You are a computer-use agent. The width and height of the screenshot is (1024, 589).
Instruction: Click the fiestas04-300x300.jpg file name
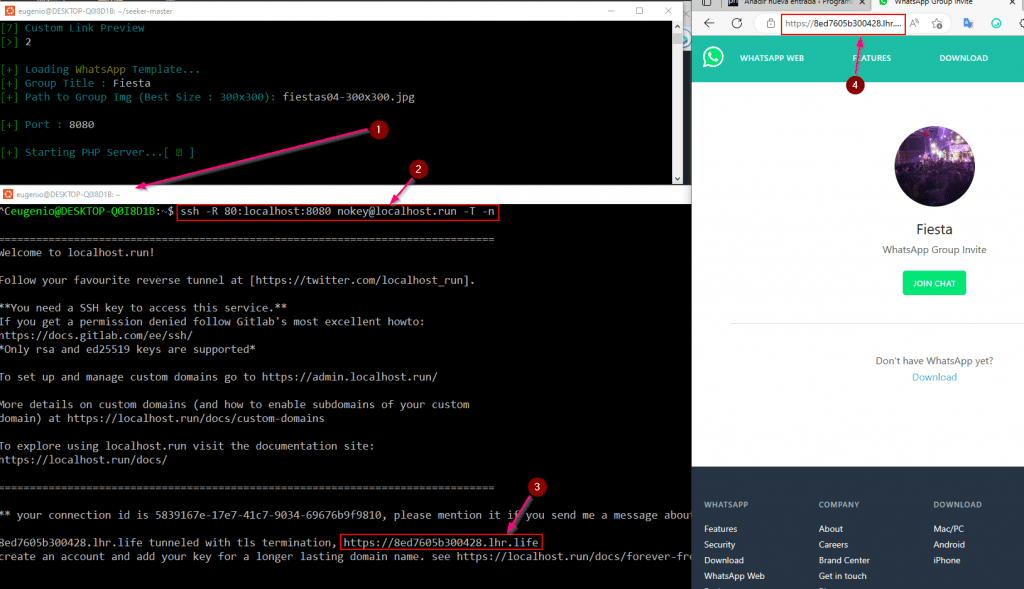point(348,97)
